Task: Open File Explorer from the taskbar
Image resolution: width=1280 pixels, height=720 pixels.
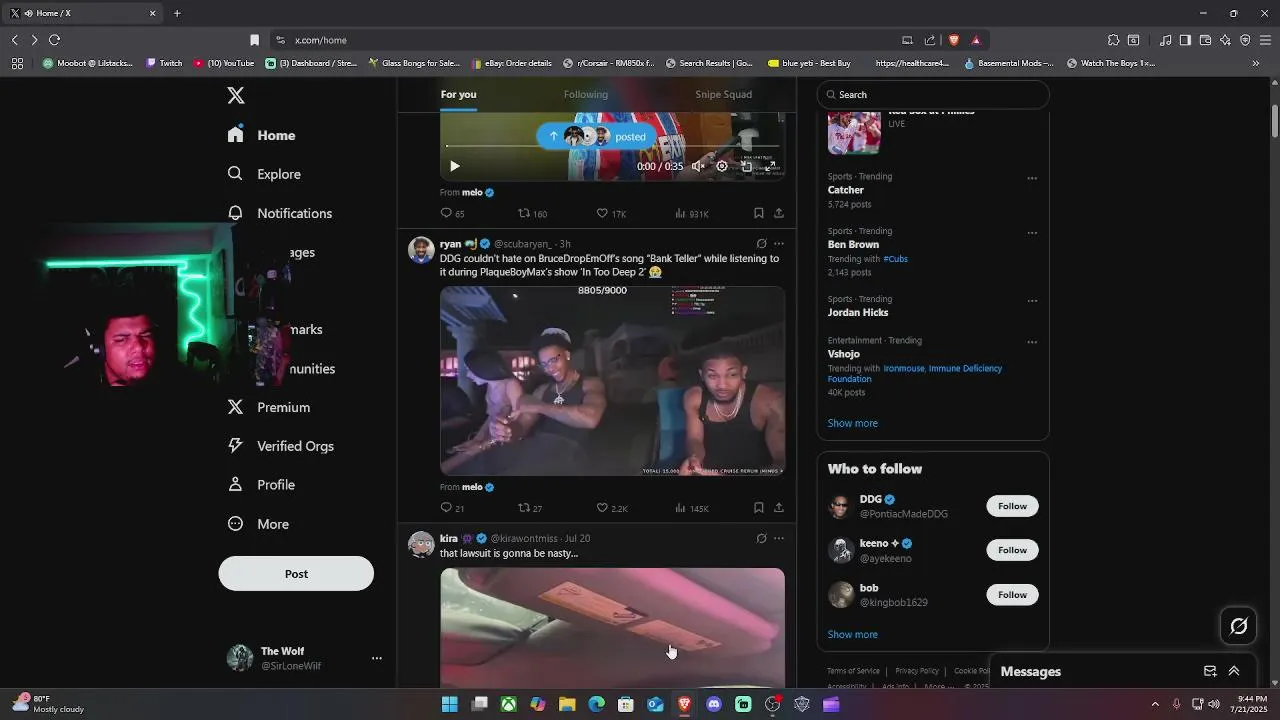Action: click(567, 704)
